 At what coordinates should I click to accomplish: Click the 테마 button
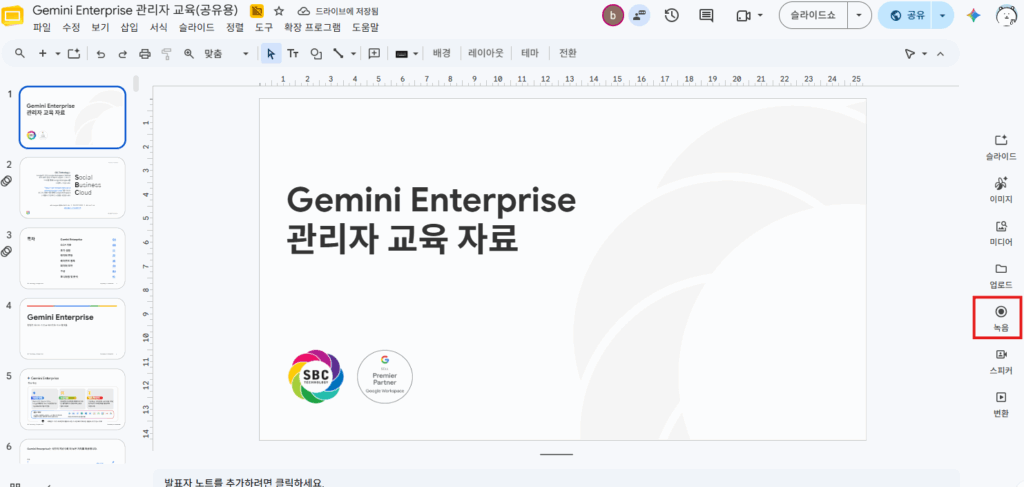530,54
